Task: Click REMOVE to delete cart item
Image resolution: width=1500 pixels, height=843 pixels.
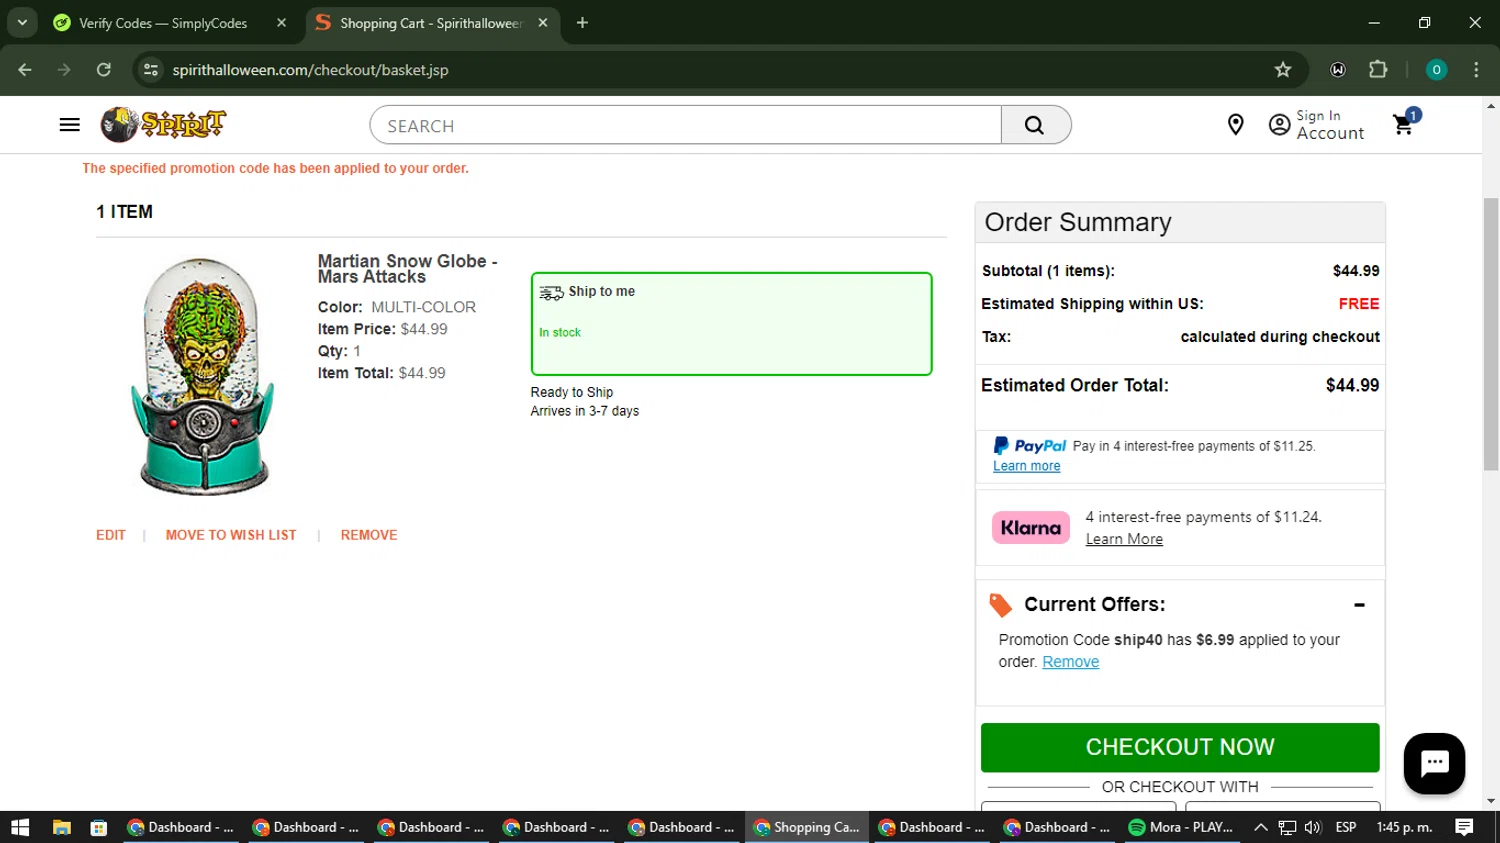Action: 369,535
